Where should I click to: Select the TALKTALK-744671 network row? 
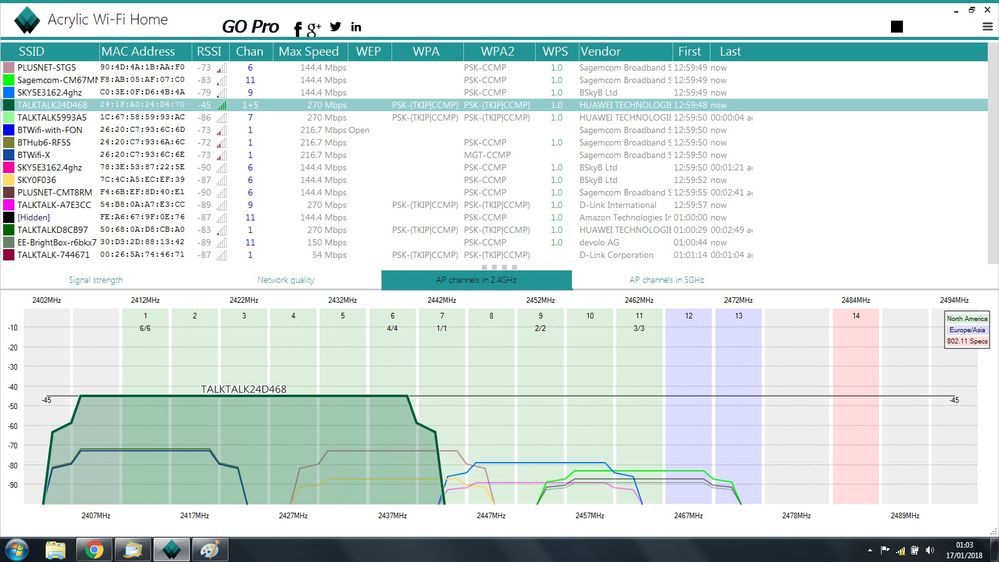[x=494, y=255]
